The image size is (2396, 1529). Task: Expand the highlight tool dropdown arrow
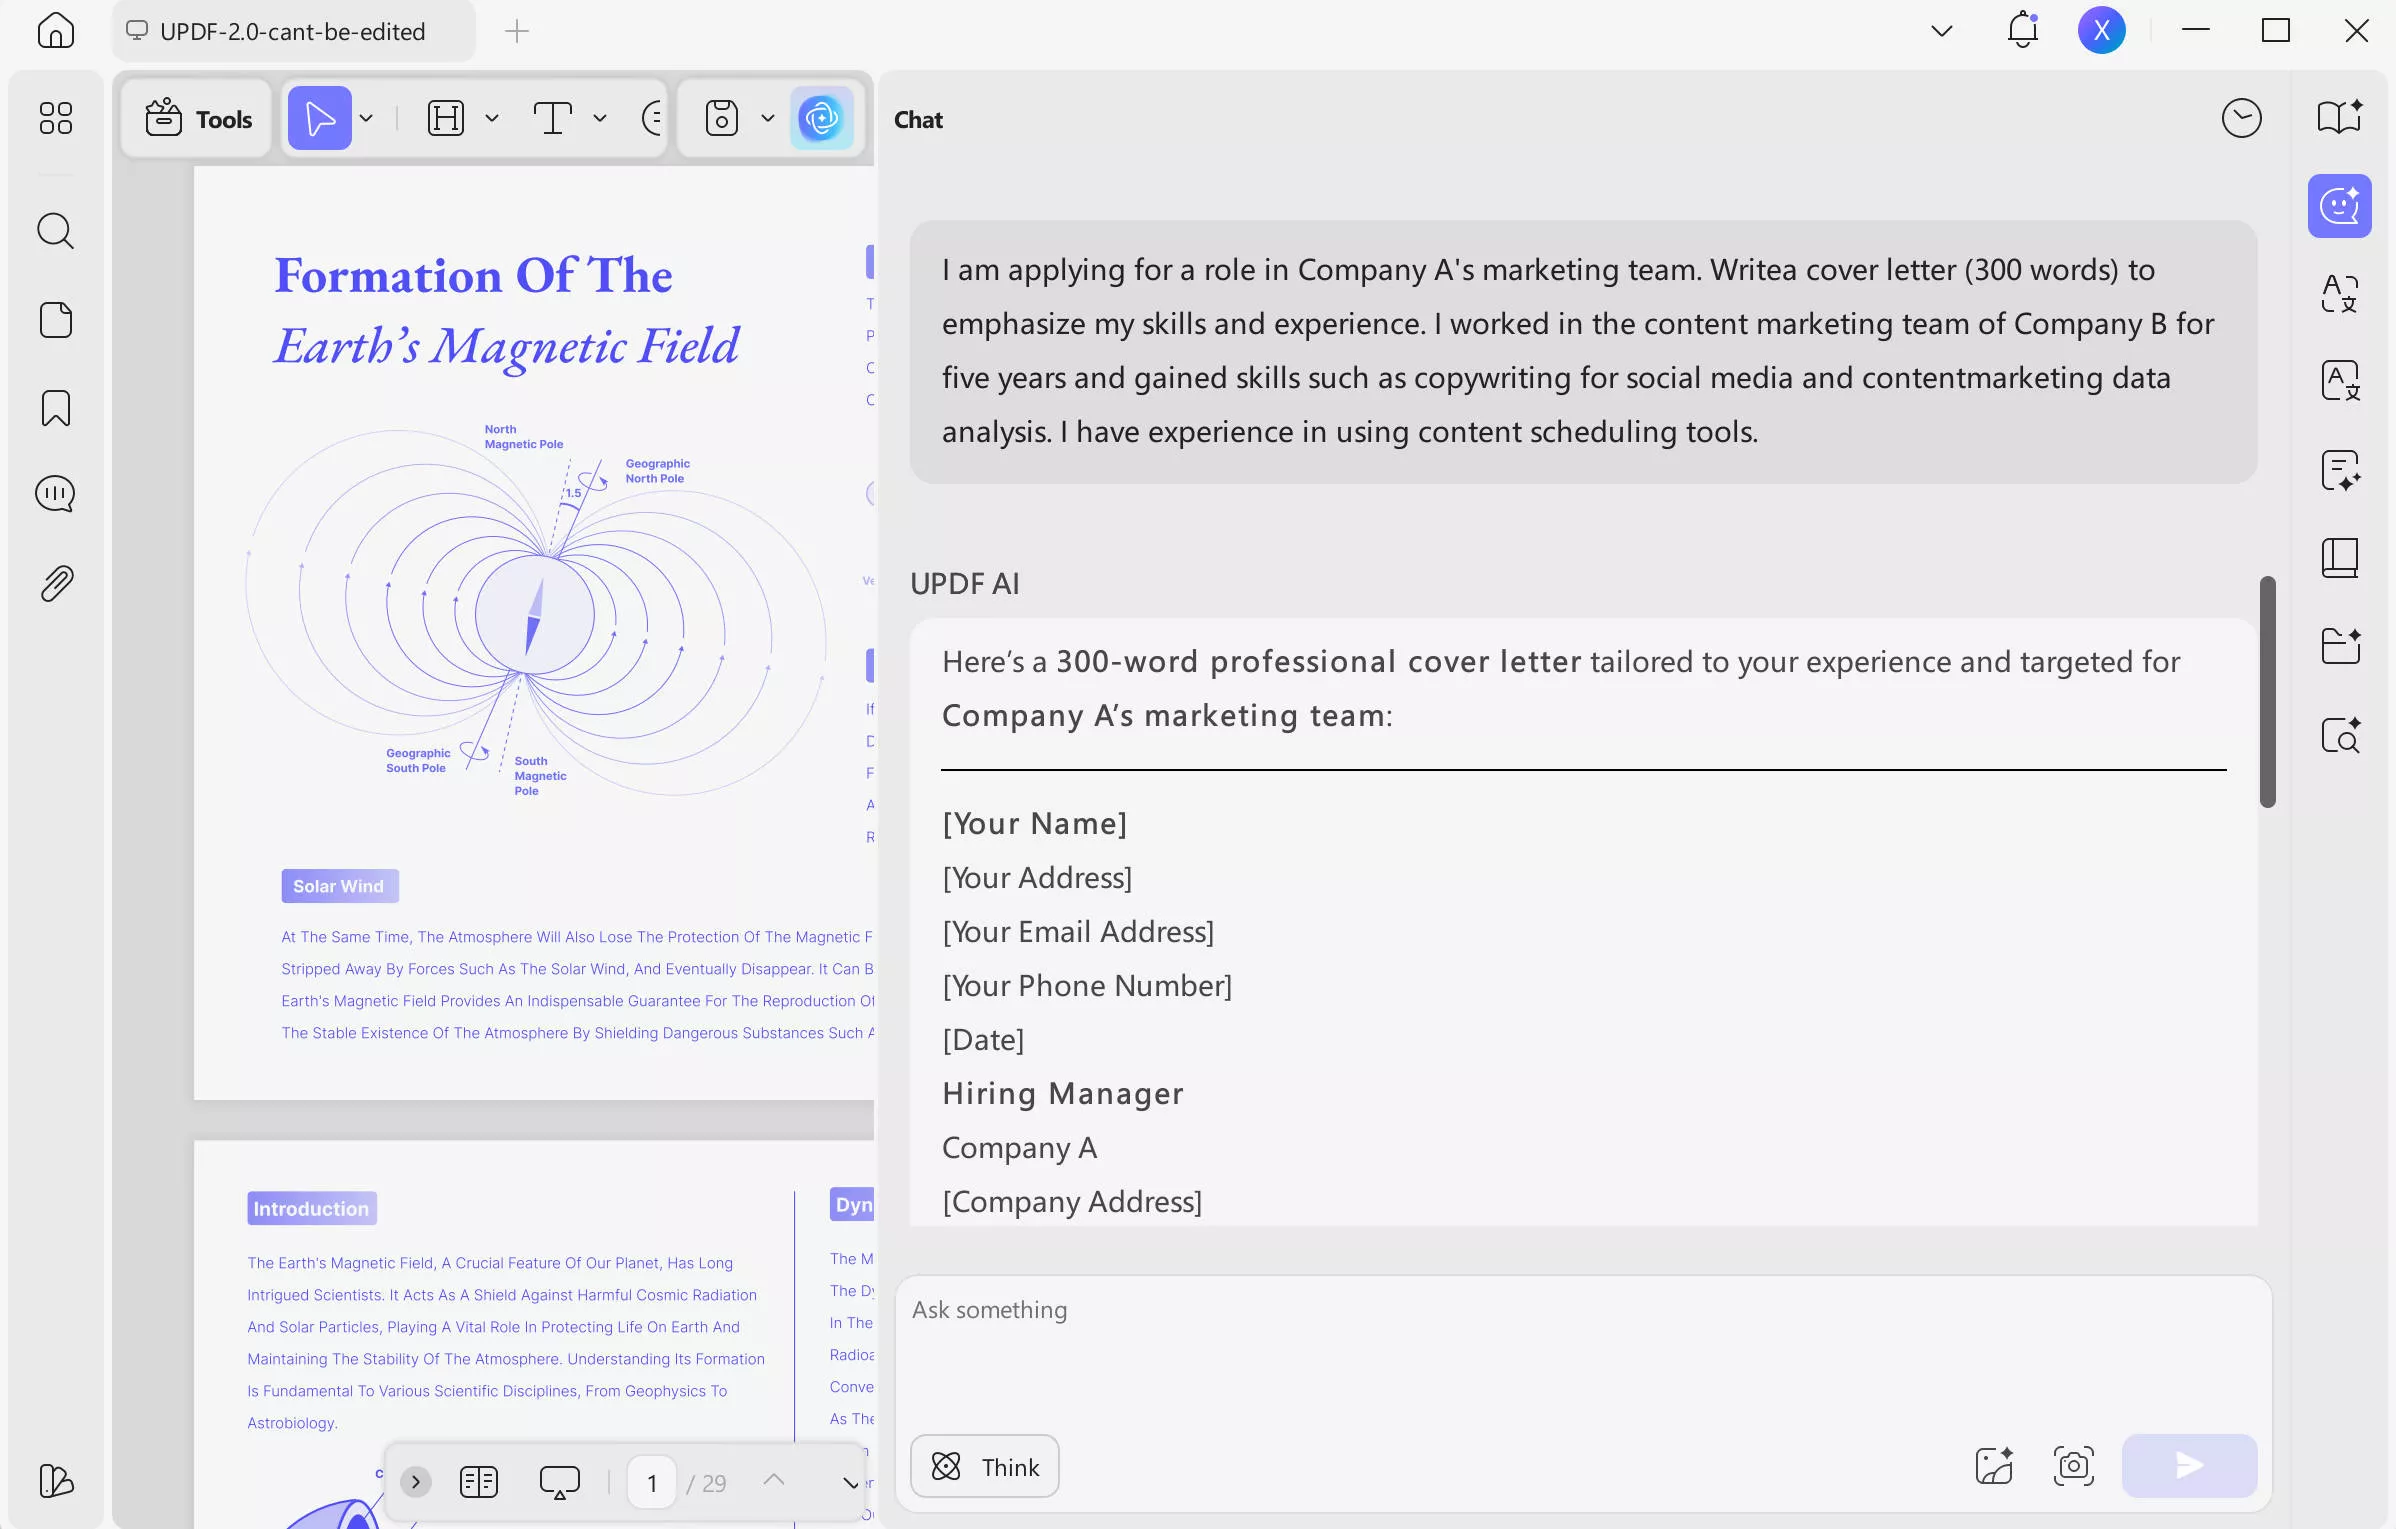click(492, 118)
